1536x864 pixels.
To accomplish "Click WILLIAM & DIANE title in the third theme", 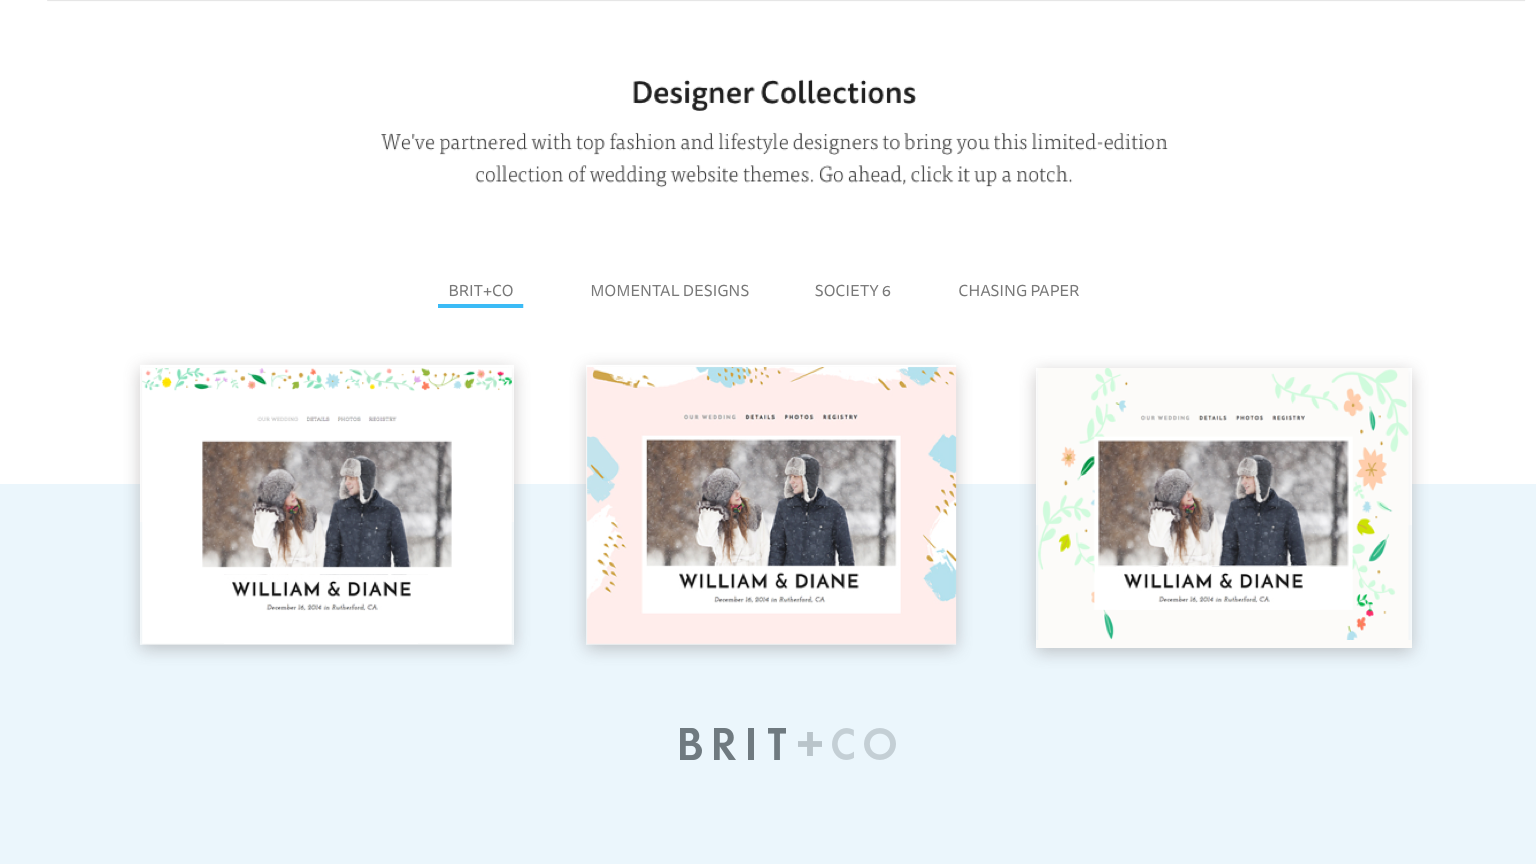I will pyautogui.click(x=1214, y=581).
